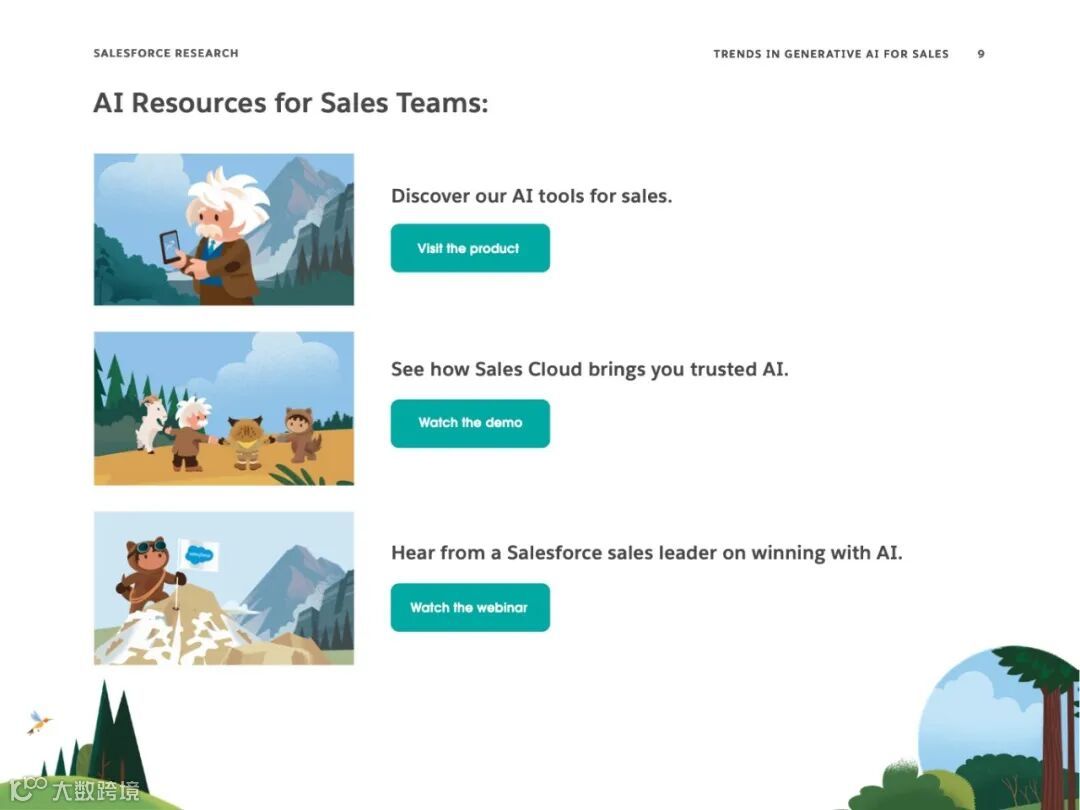Click the page number 9

pos(981,54)
